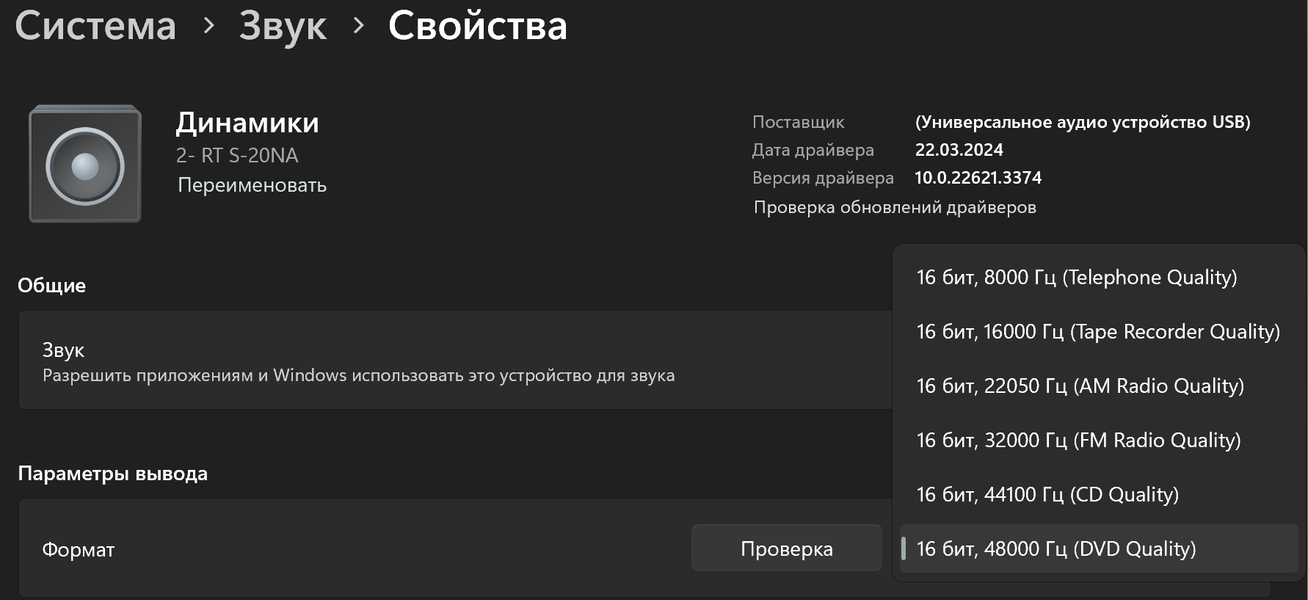Choose 16 бит, 44100 Гц CD Quality
The height and width of the screenshot is (600, 1308).
[1047, 494]
